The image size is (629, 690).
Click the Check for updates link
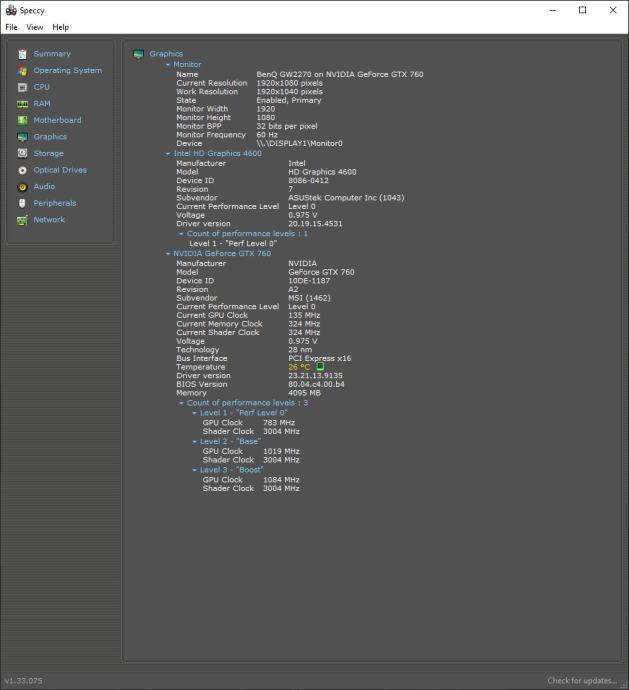(x=581, y=681)
